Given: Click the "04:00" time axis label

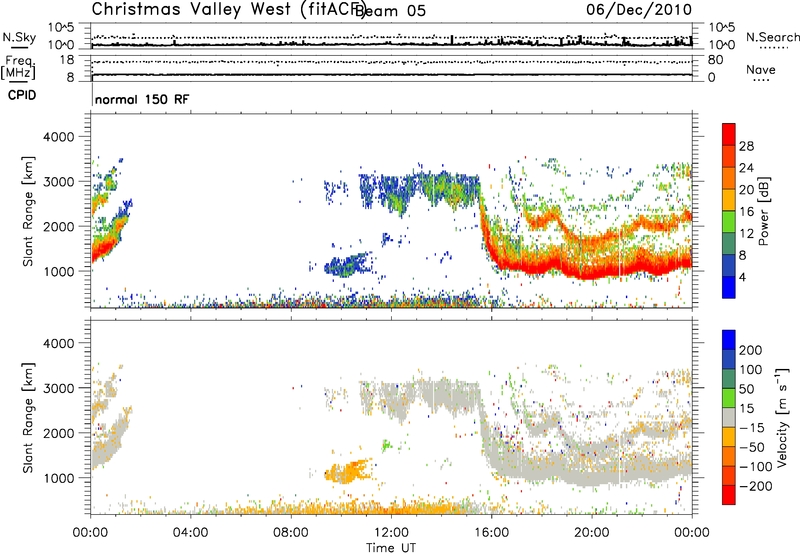Looking at the screenshot, I should (191, 533).
